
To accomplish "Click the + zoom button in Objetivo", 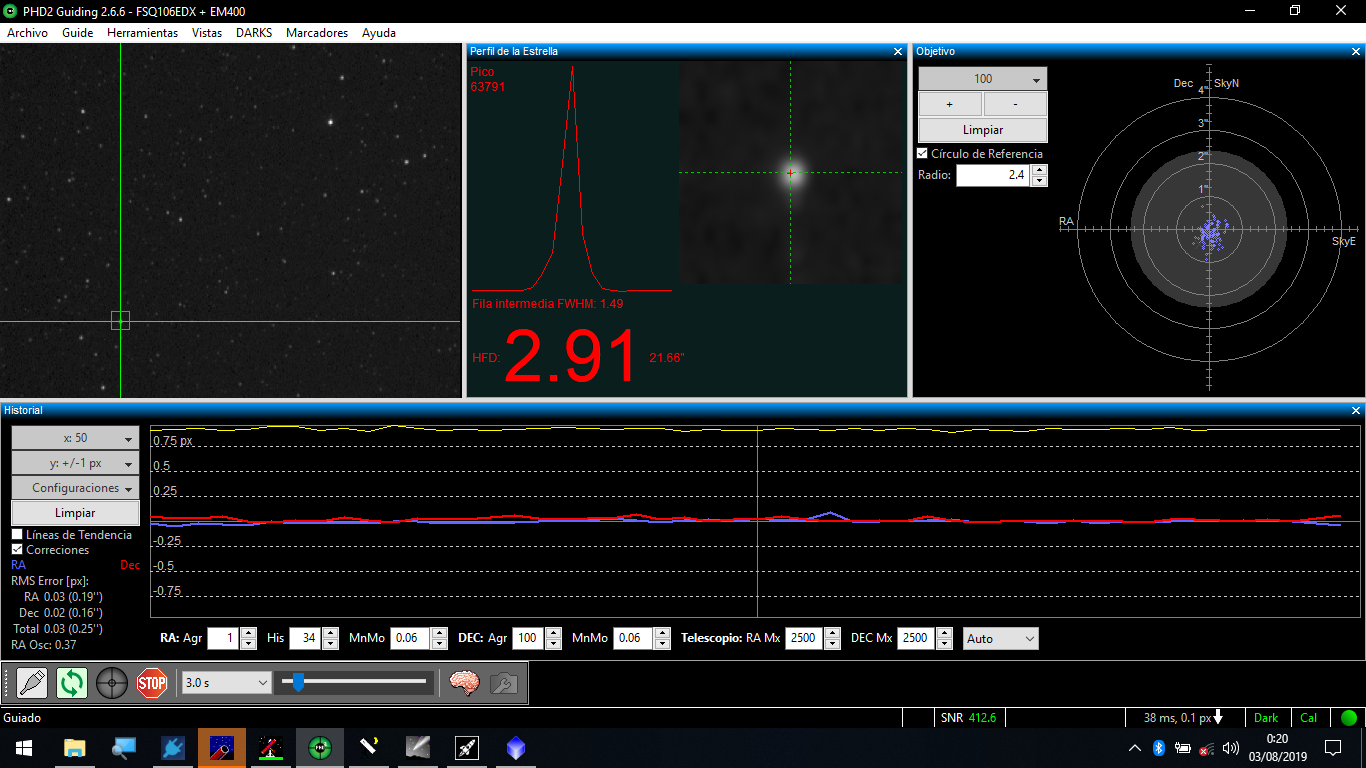I will [x=950, y=104].
